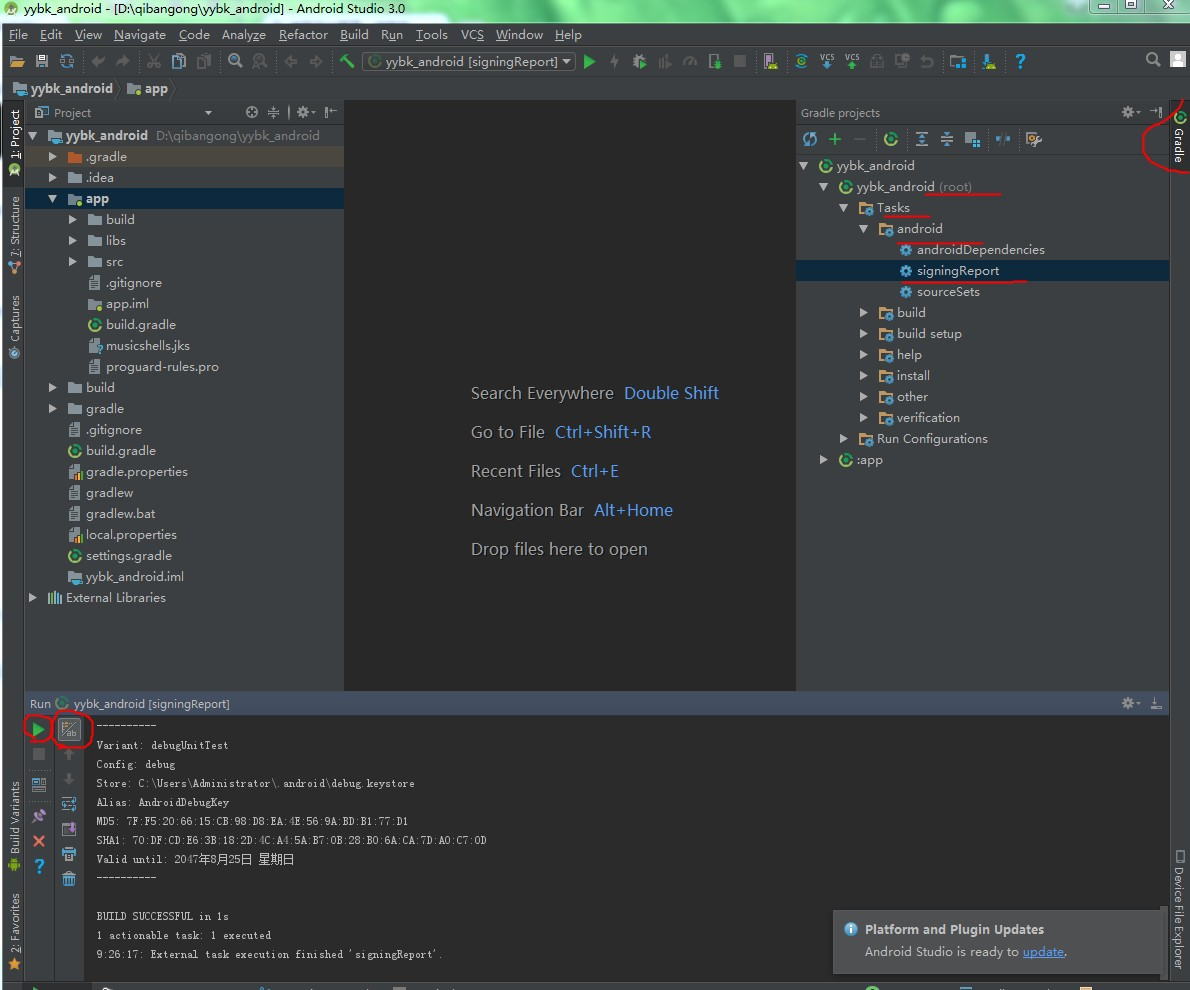Open the Tools menu
The width and height of the screenshot is (1190, 990).
coord(431,35)
